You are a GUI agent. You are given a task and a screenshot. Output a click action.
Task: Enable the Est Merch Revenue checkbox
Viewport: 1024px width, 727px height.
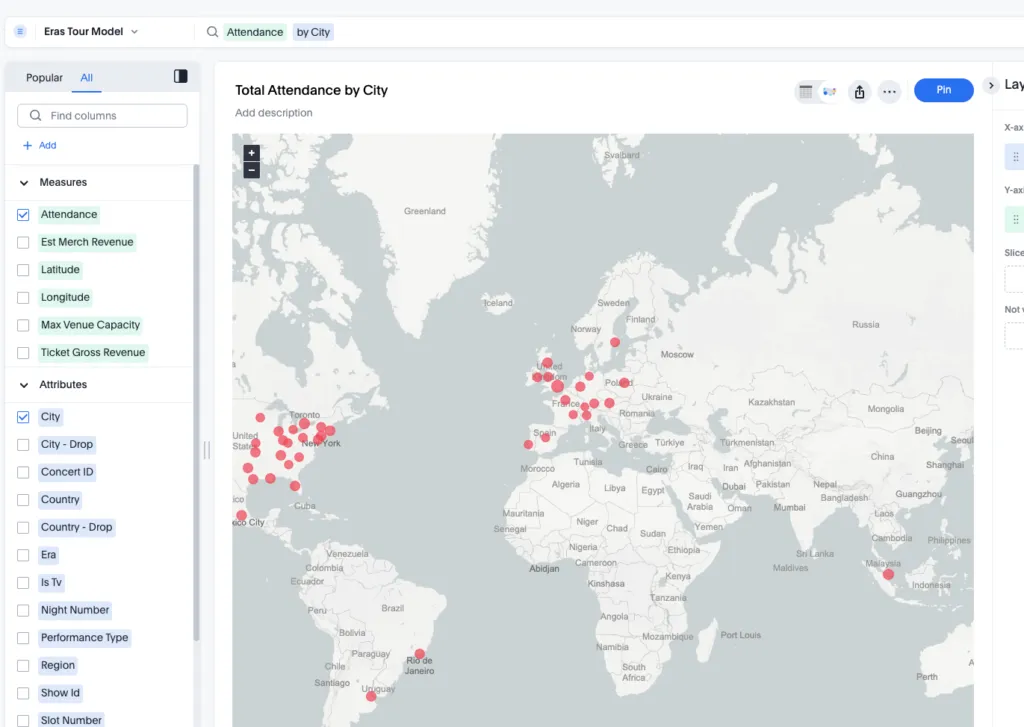coord(23,242)
